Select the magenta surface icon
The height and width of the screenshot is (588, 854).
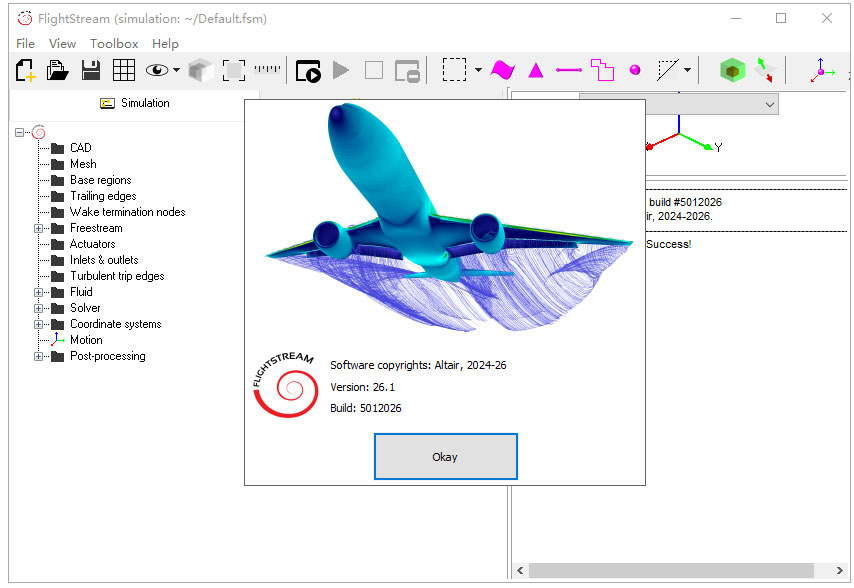pyautogui.click(x=503, y=70)
